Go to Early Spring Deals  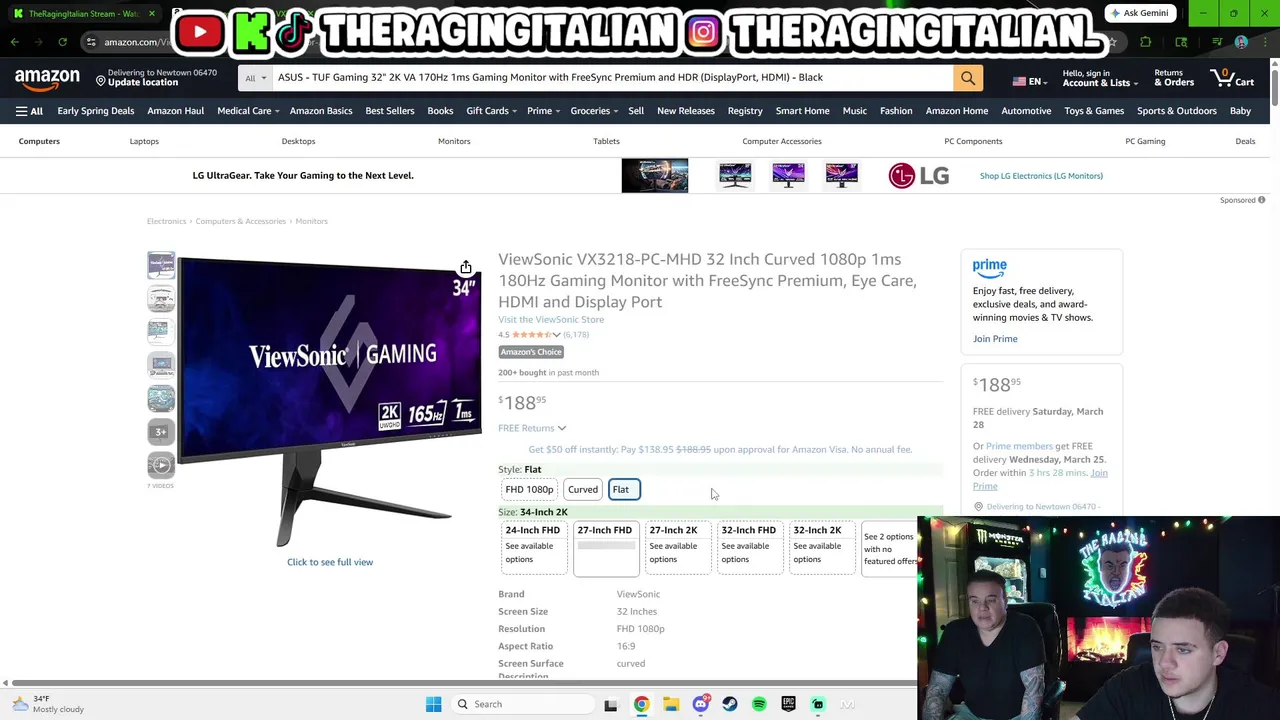(96, 111)
